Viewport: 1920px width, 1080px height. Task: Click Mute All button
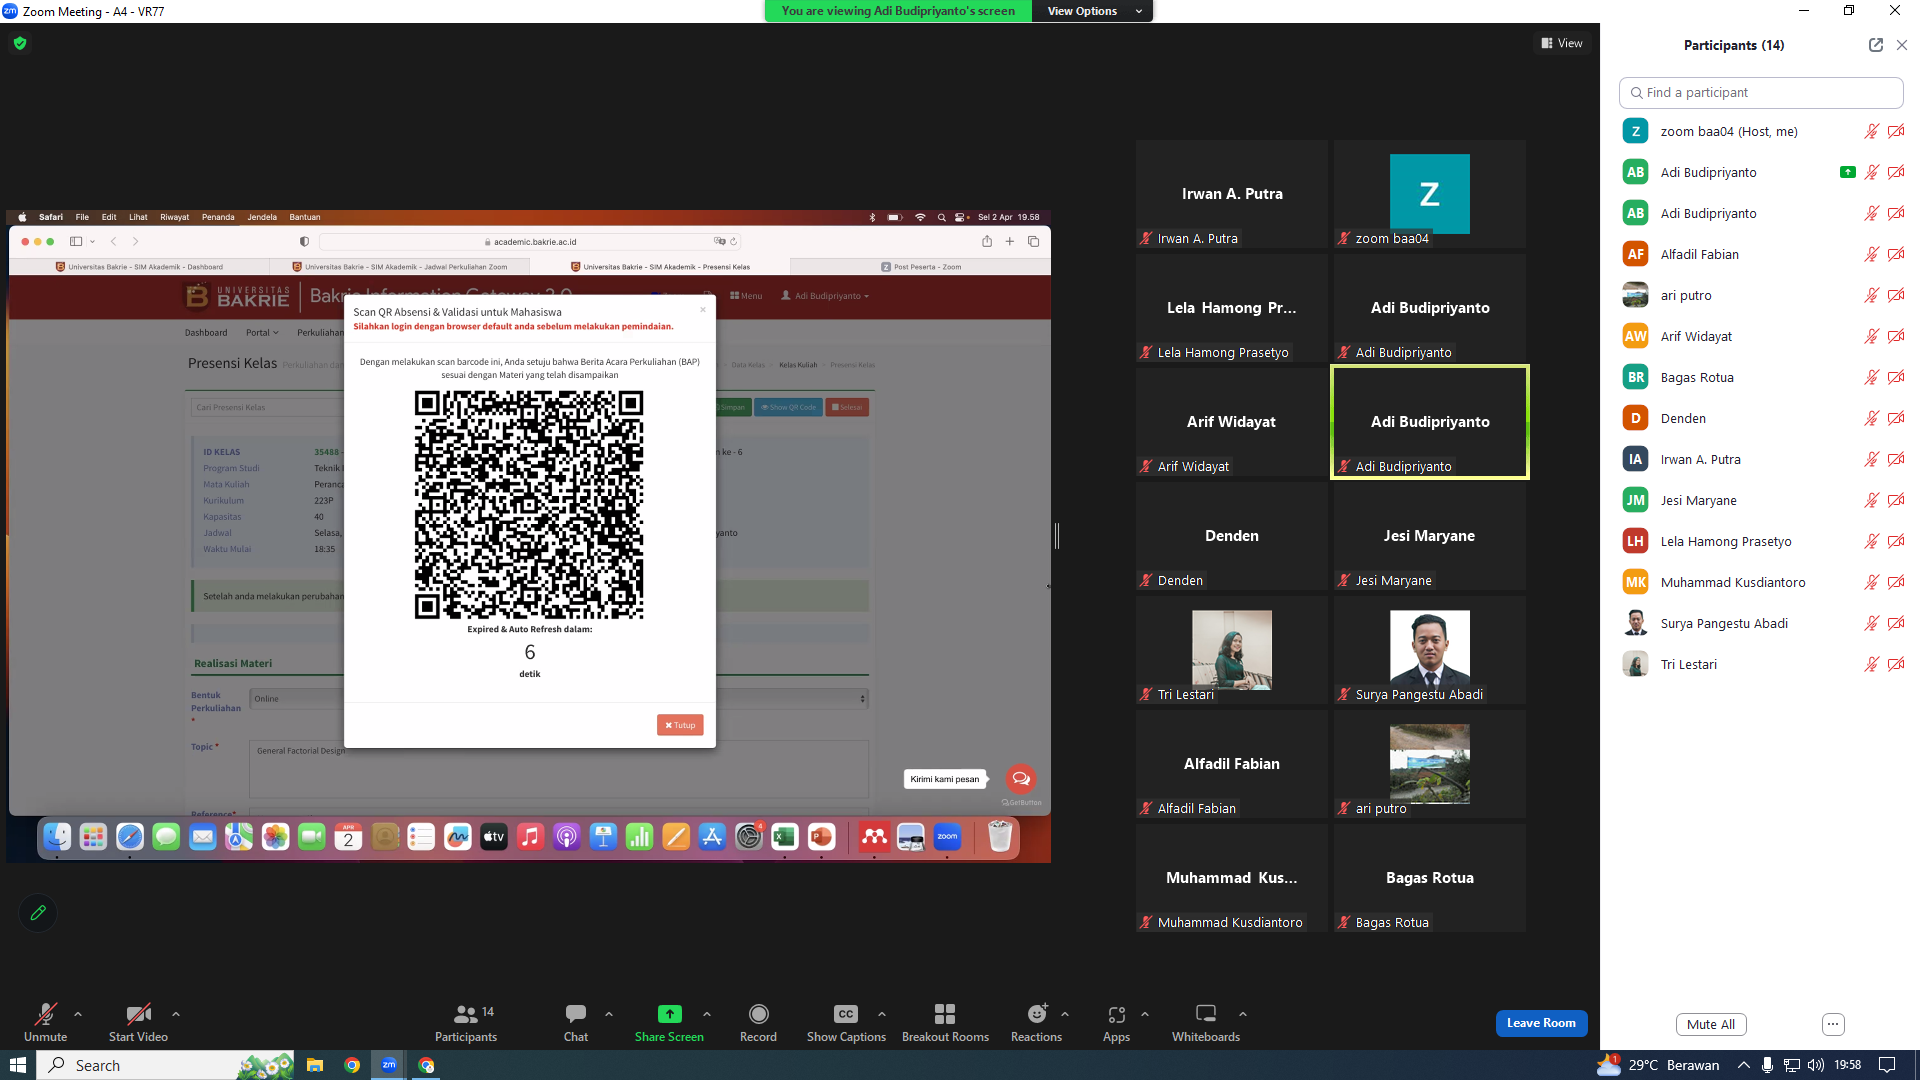(x=1711, y=1024)
